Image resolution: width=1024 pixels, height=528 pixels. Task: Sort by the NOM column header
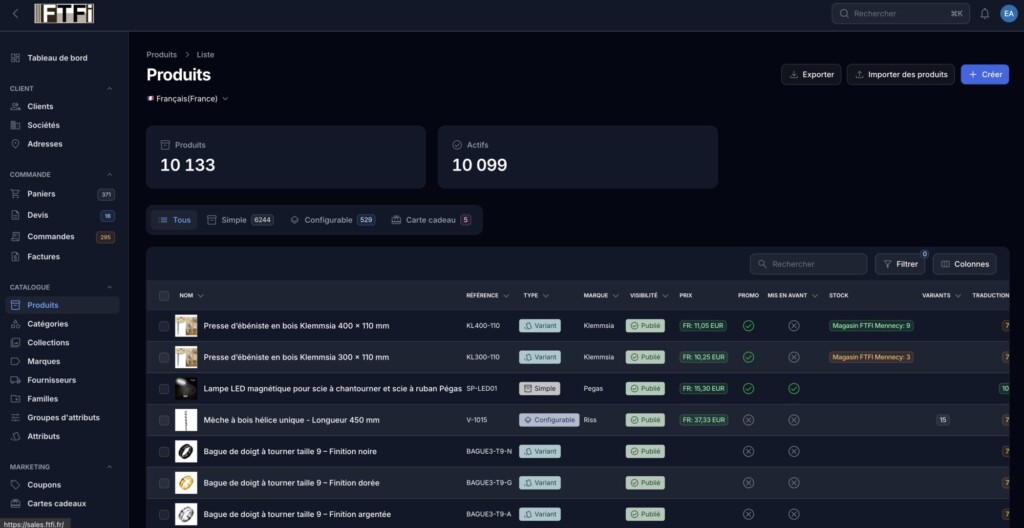191,295
